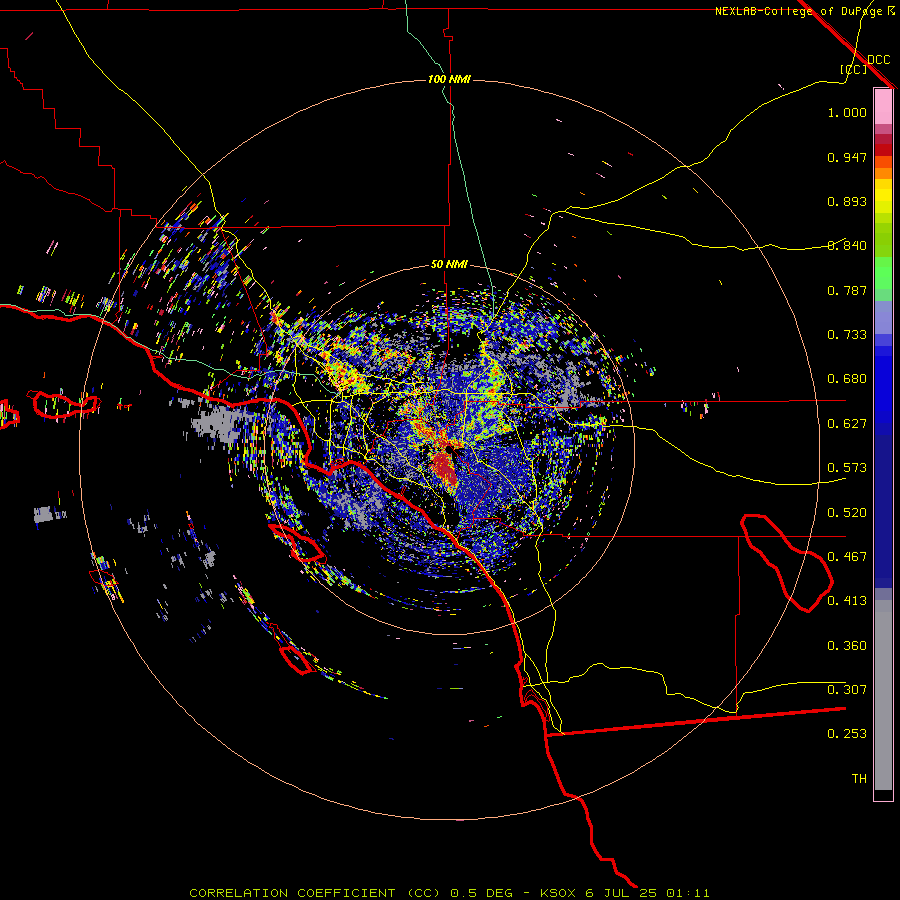Click the pink segment of the color bar
Screen dimensions: 900x900
[883, 107]
